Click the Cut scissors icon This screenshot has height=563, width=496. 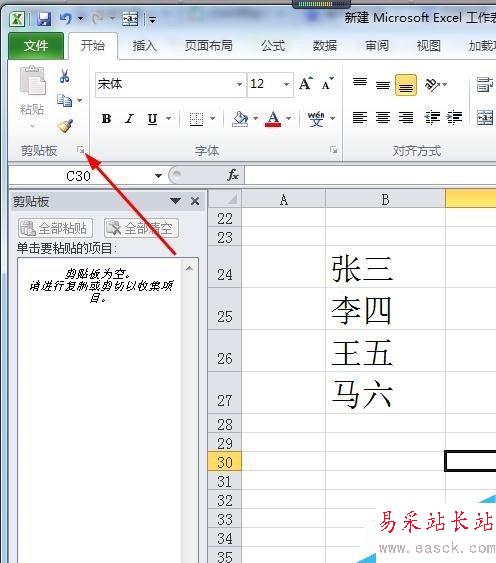click(65, 76)
